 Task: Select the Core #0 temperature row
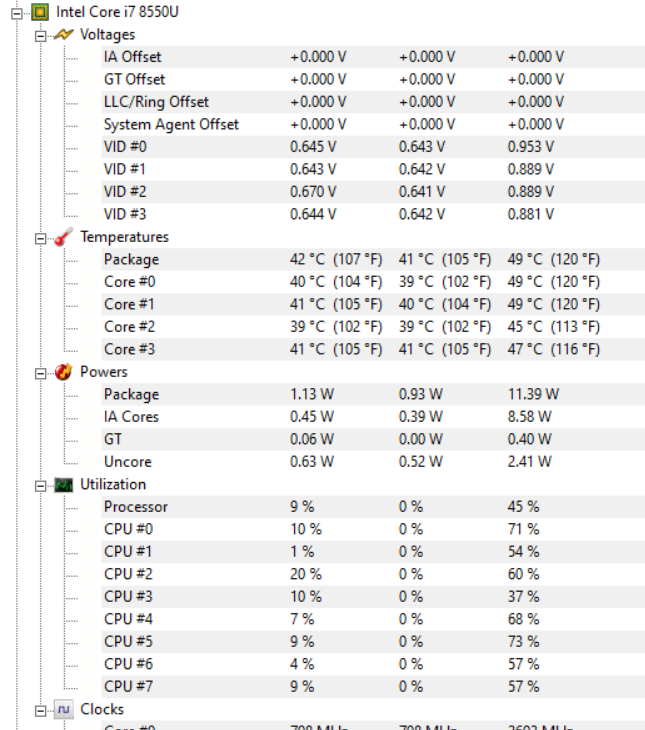pyautogui.click(x=373, y=282)
